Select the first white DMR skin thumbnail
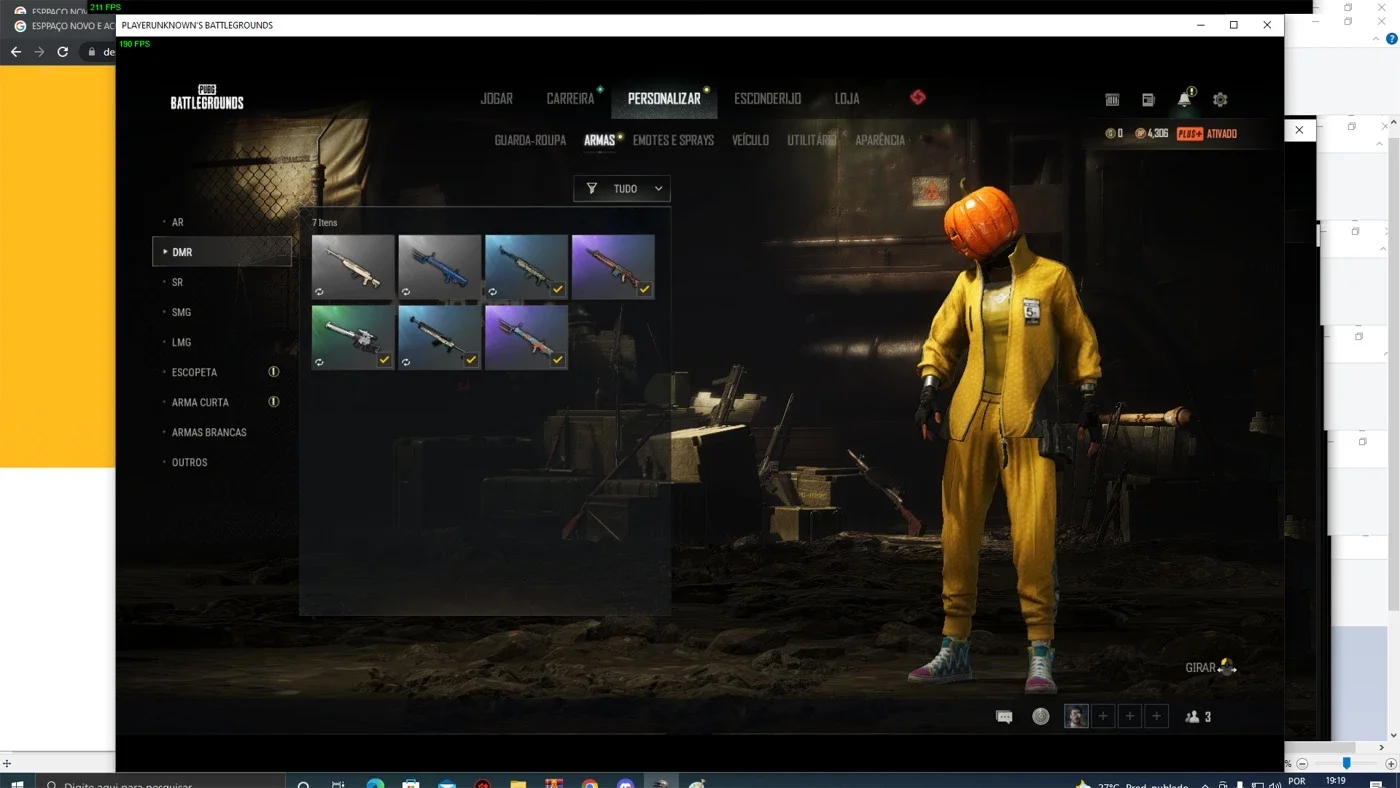Viewport: 1400px width, 788px height. pos(353,267)
